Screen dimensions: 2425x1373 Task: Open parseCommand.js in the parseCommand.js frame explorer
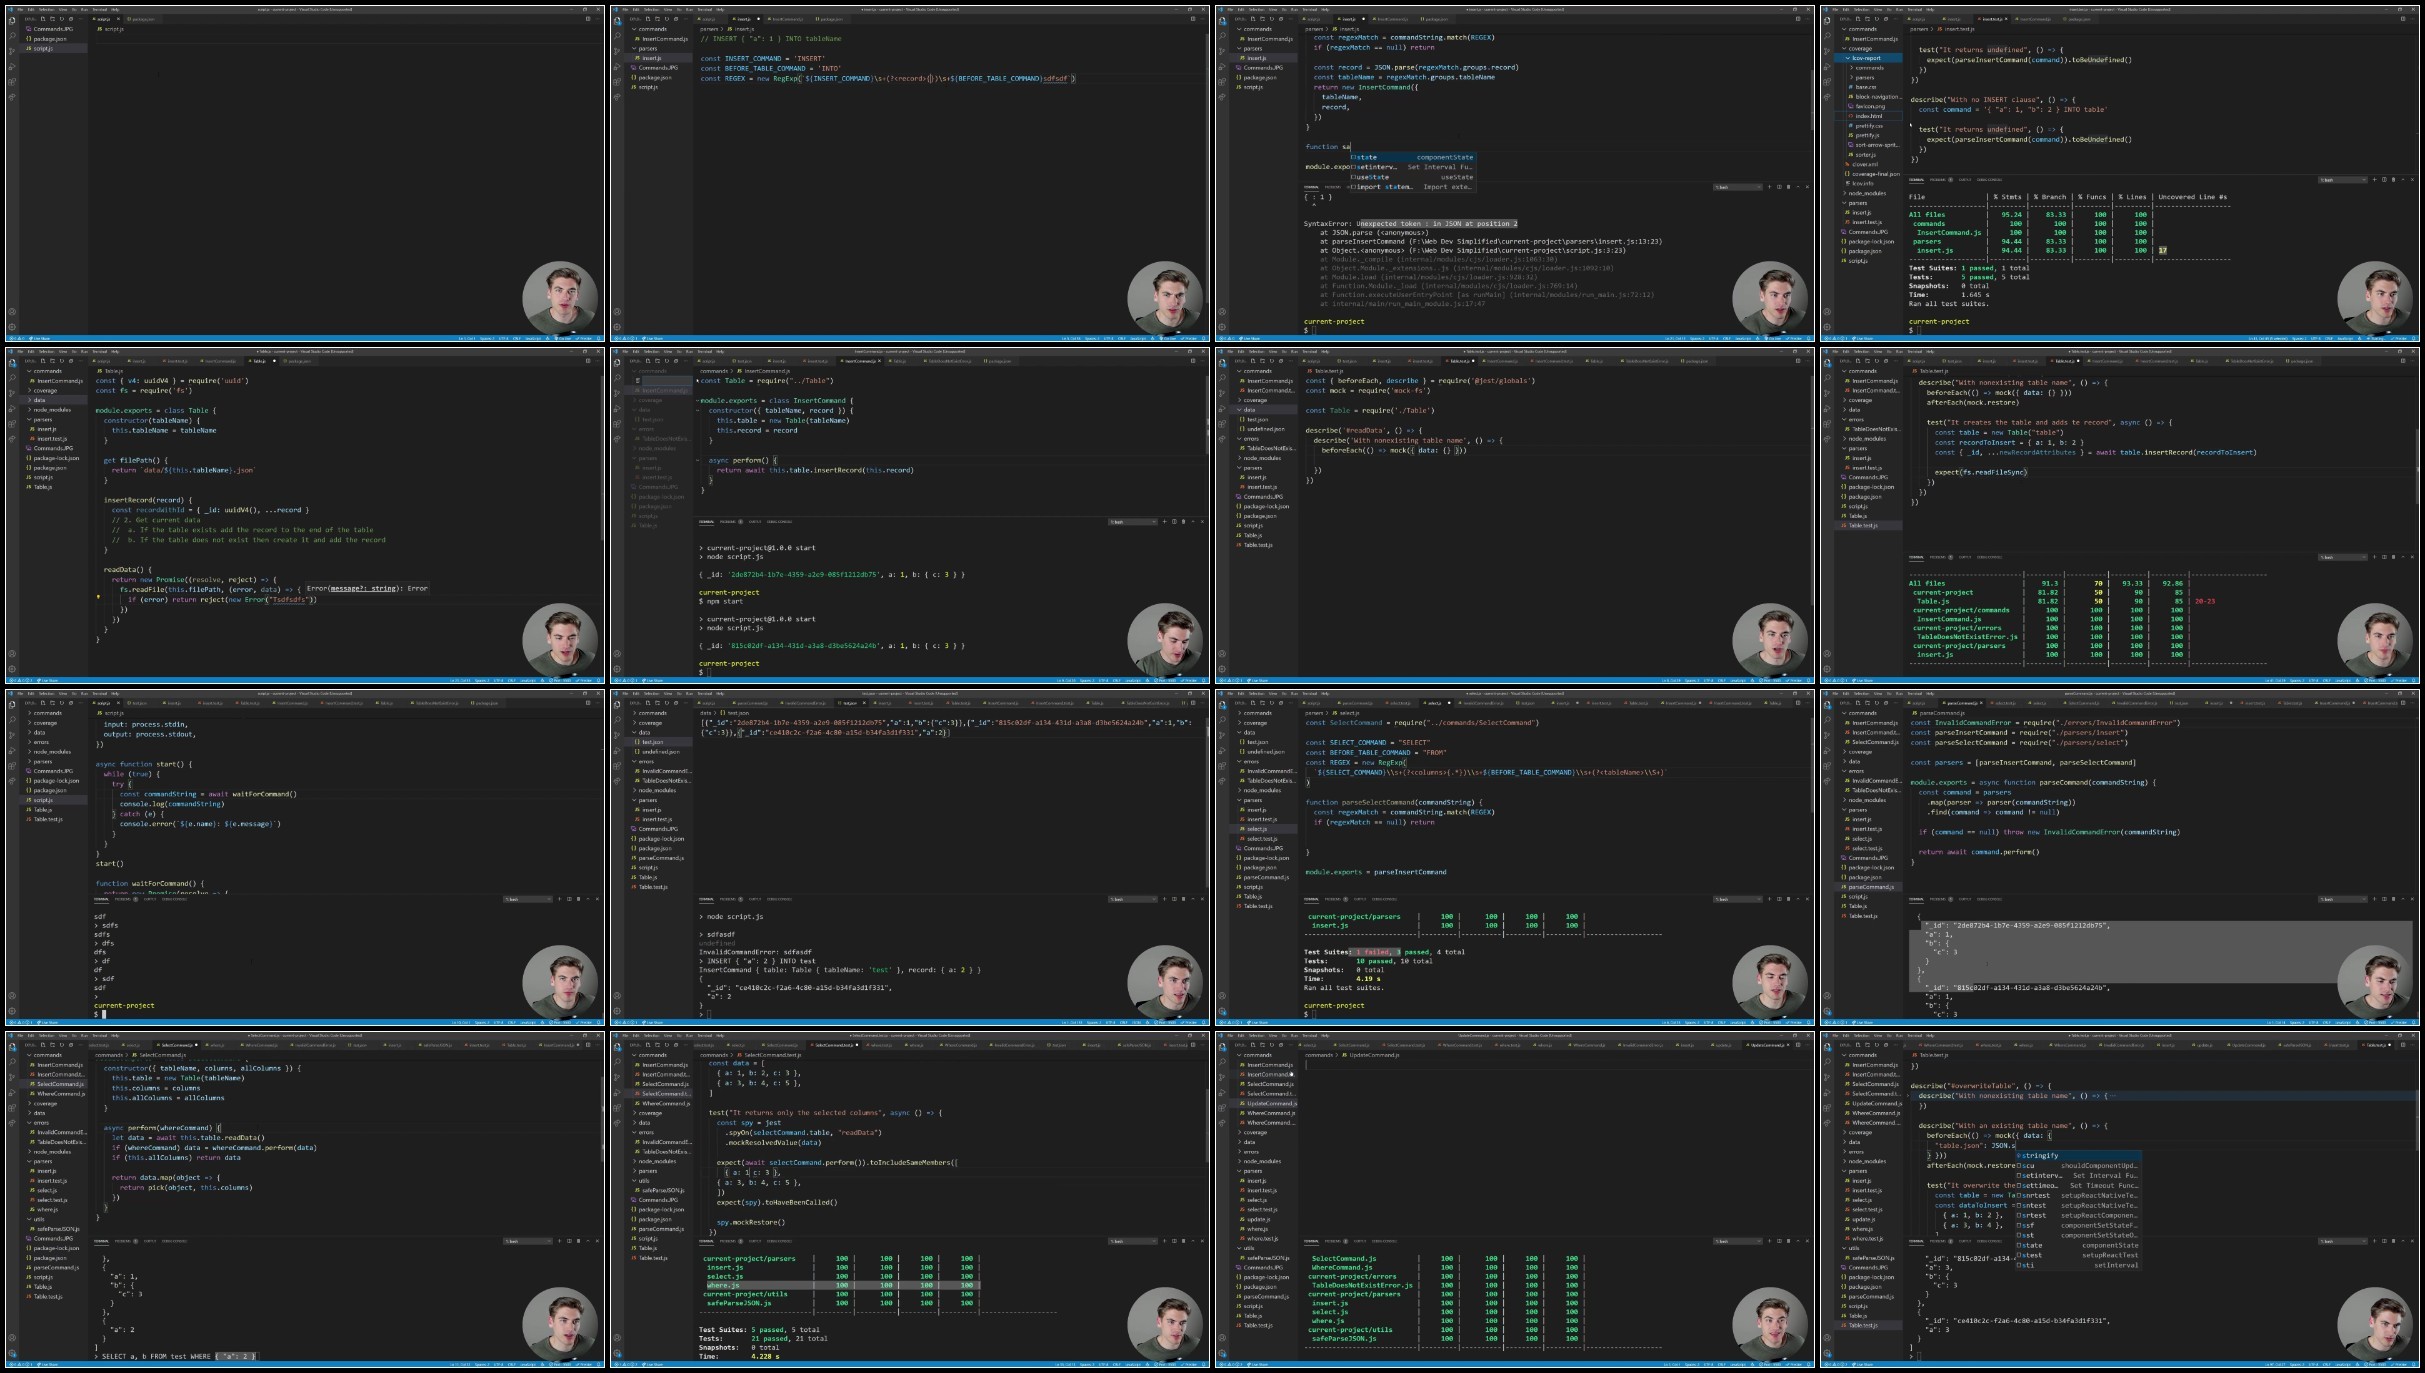(1868, 887)
